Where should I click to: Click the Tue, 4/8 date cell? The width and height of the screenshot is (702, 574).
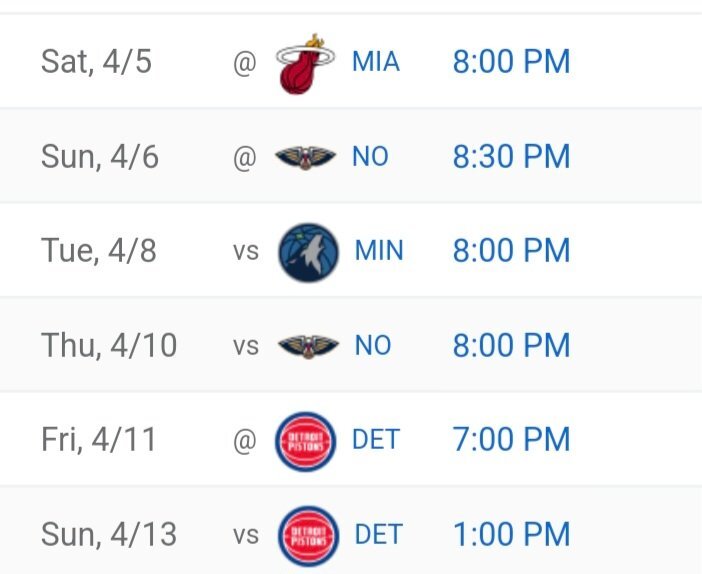(98, 250)
